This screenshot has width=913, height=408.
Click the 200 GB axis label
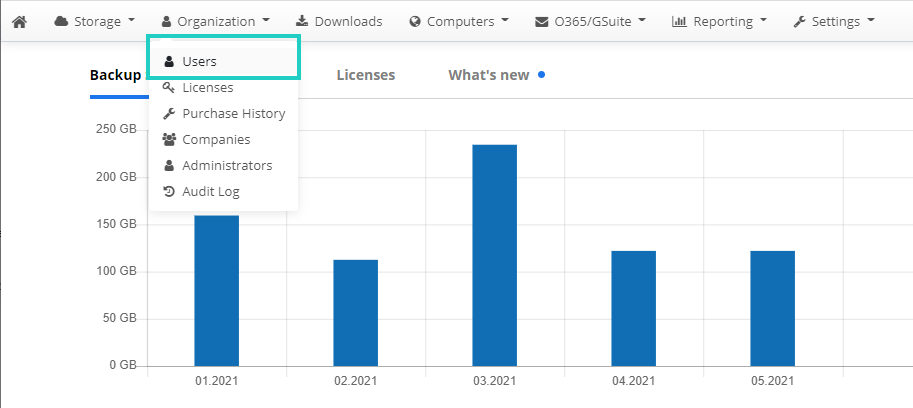pos(116,177)
